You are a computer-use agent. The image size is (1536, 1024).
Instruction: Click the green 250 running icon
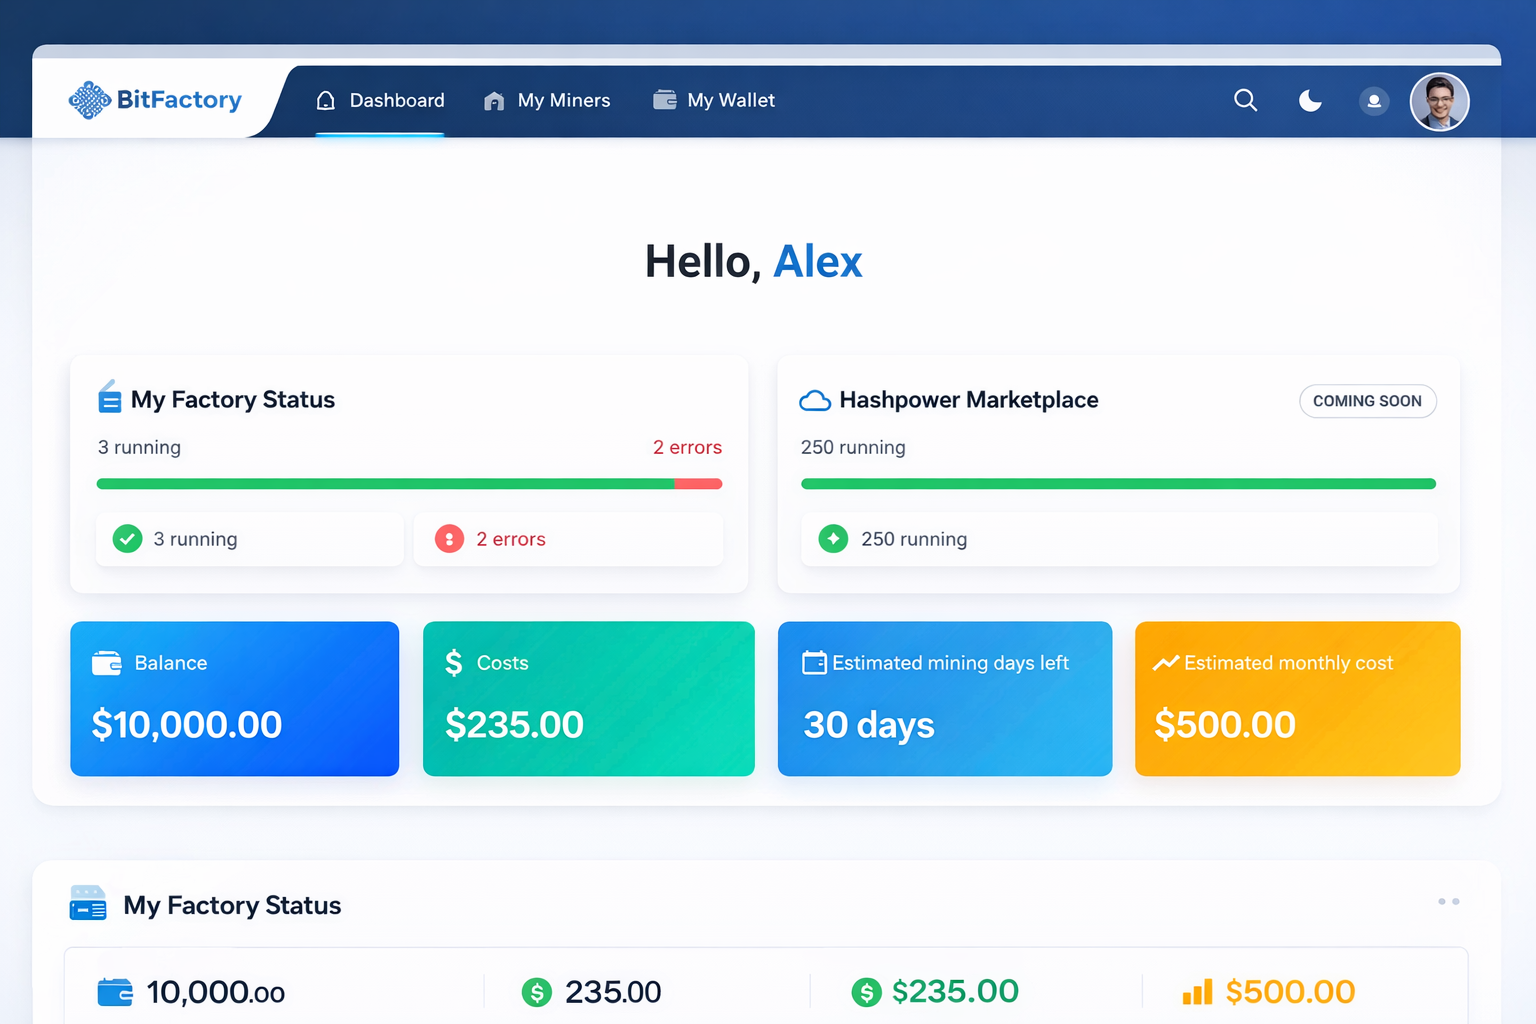click(x=833, y=539)
